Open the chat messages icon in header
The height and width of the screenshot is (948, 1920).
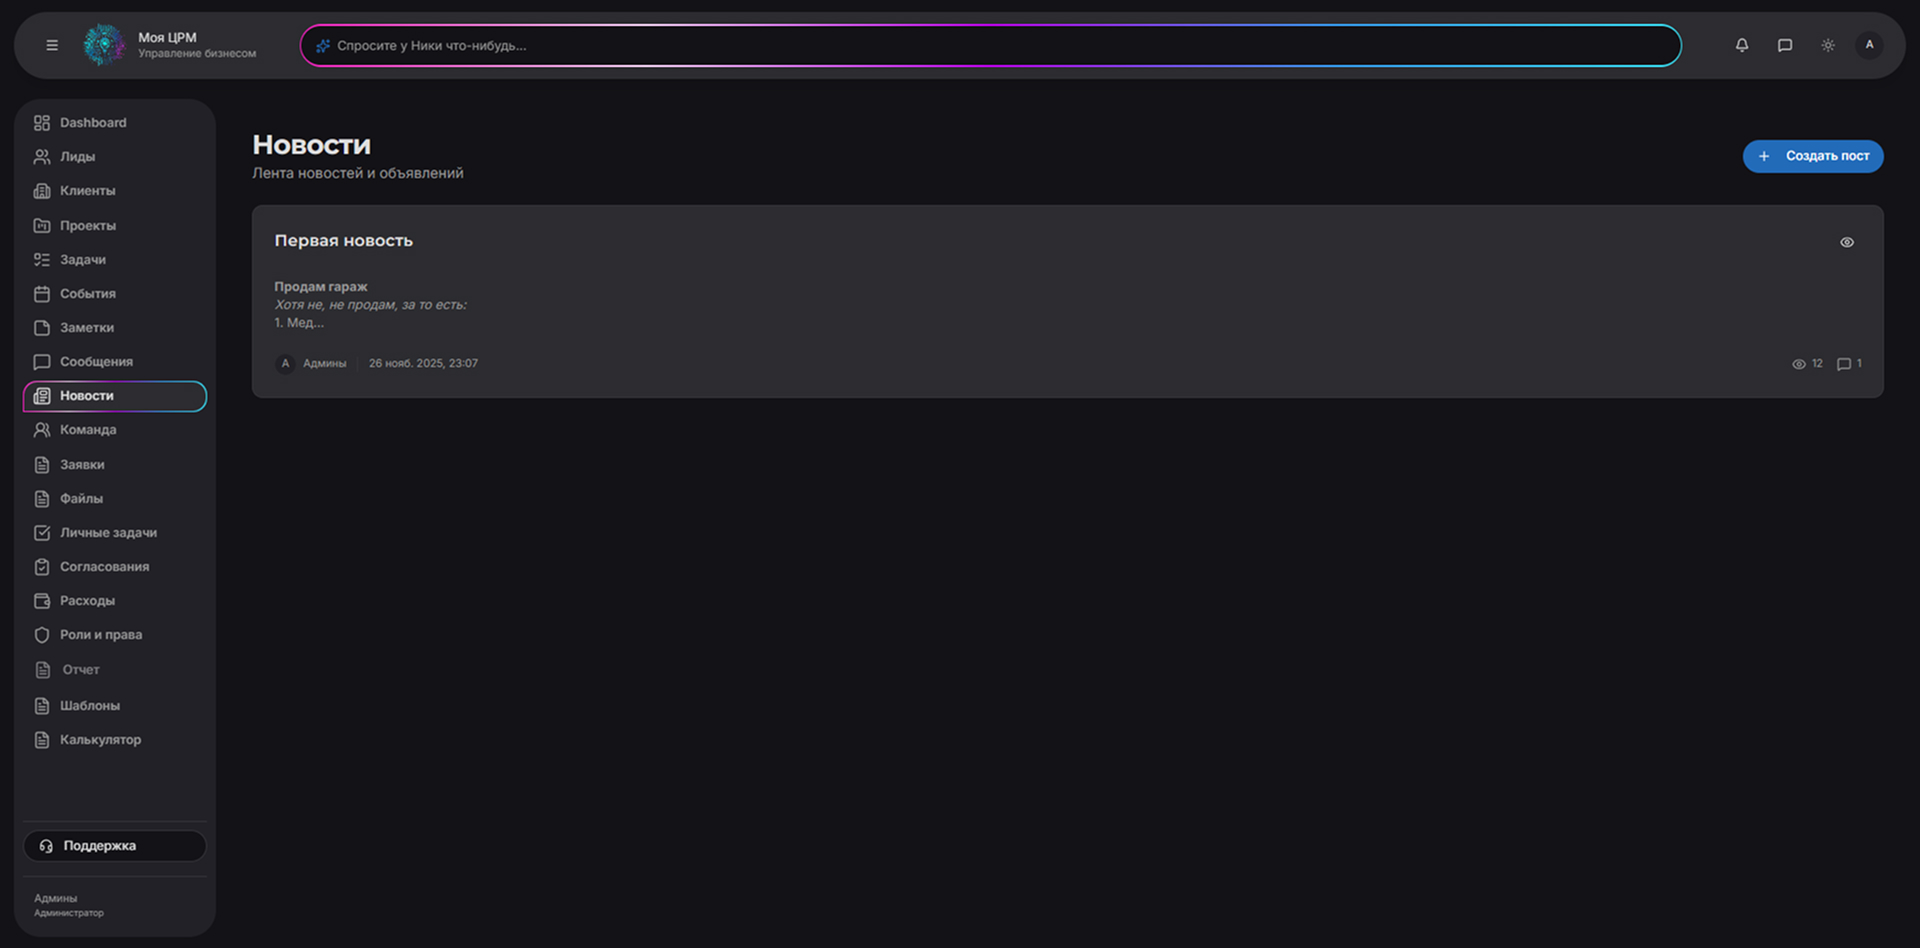pyautogui.click(x=1785, y=45)
